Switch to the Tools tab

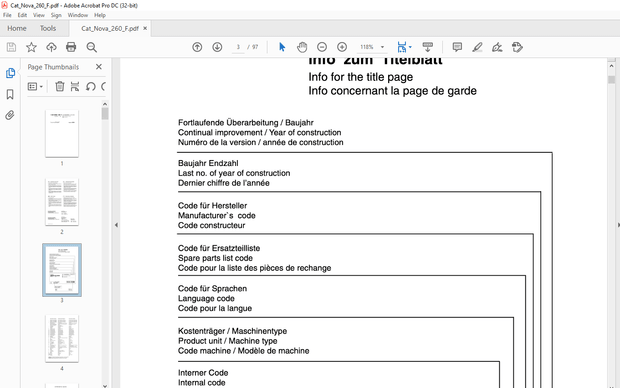pos(48,28)
